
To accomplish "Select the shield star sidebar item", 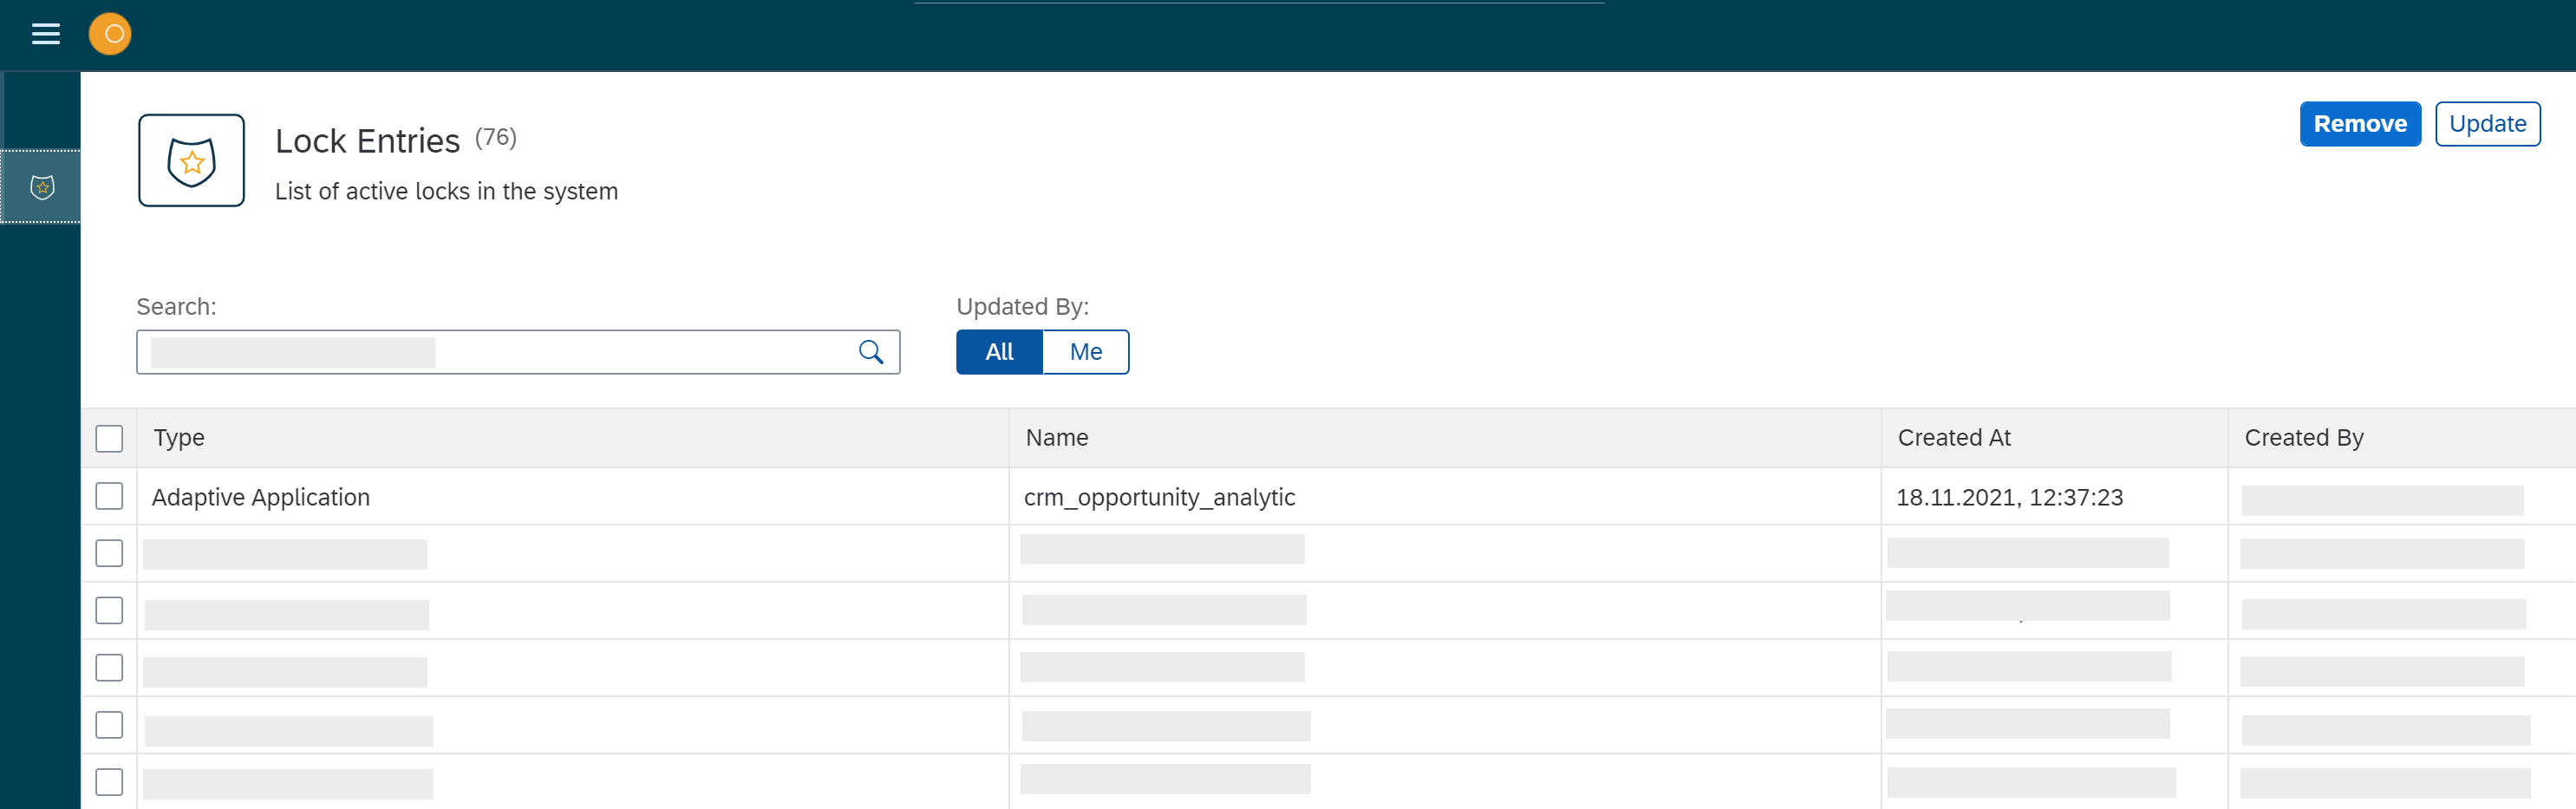I will (42, 187).
